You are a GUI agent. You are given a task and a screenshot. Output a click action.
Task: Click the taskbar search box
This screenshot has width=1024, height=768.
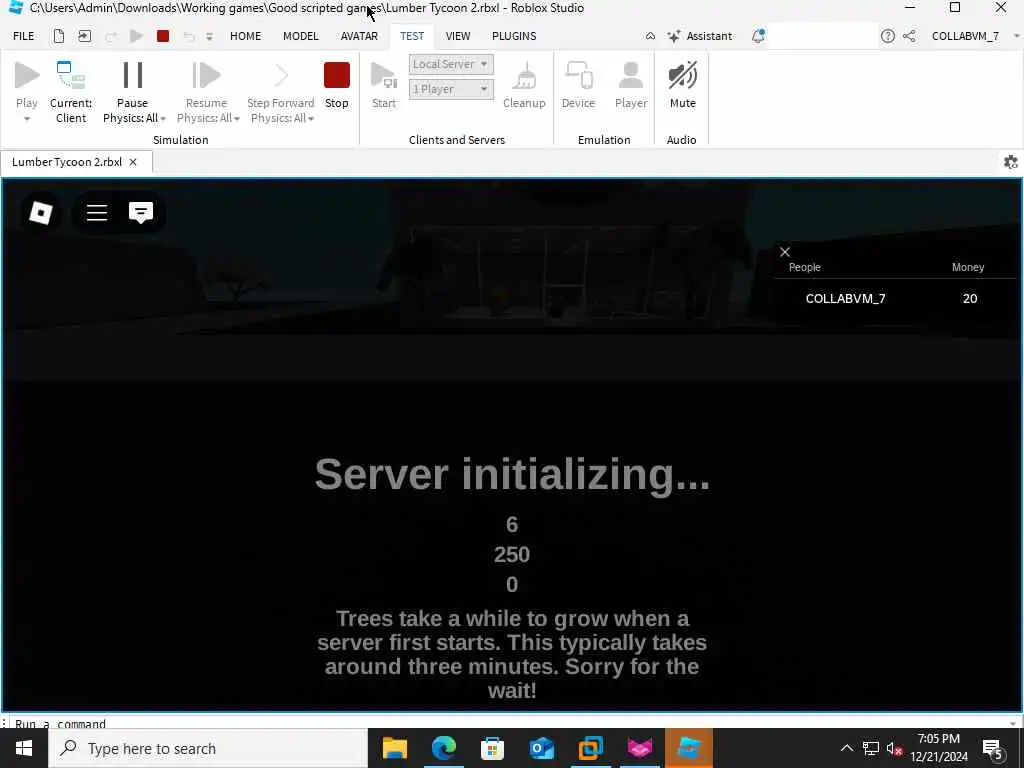[208, 748]
